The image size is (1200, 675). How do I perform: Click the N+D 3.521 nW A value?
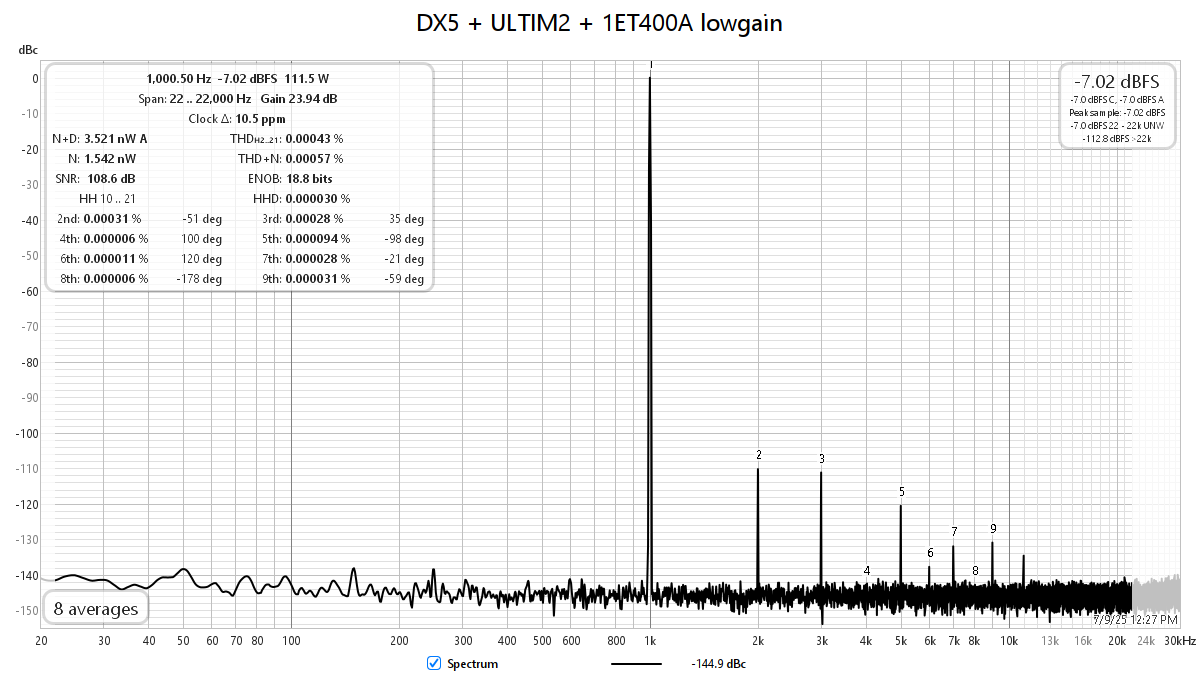tap(116, 138)
